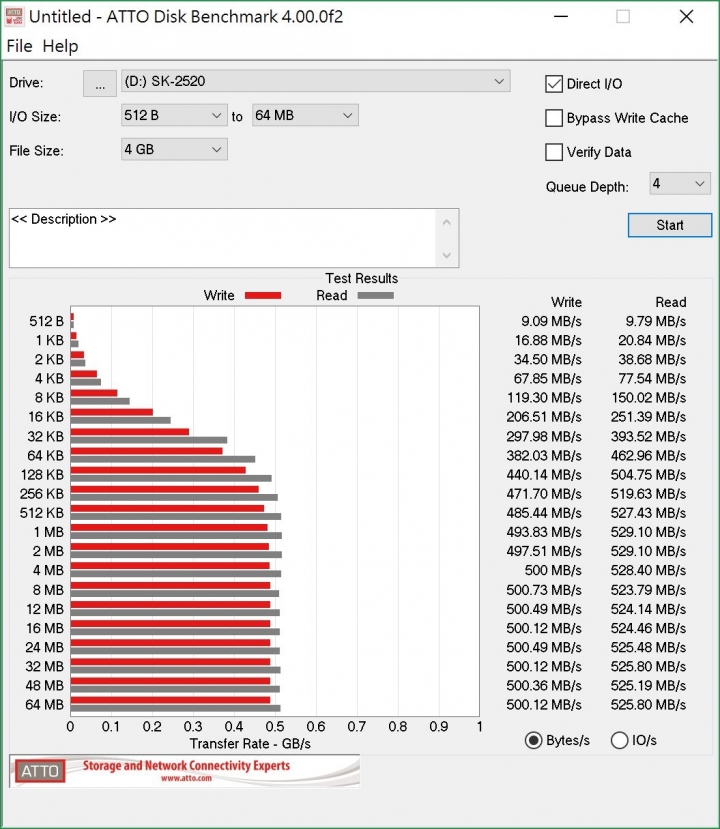The height and width of the screenshot is (829, 720).
Task: Open the minimum I/O Size dropdown 512 B
Action: tap(174, 115)
